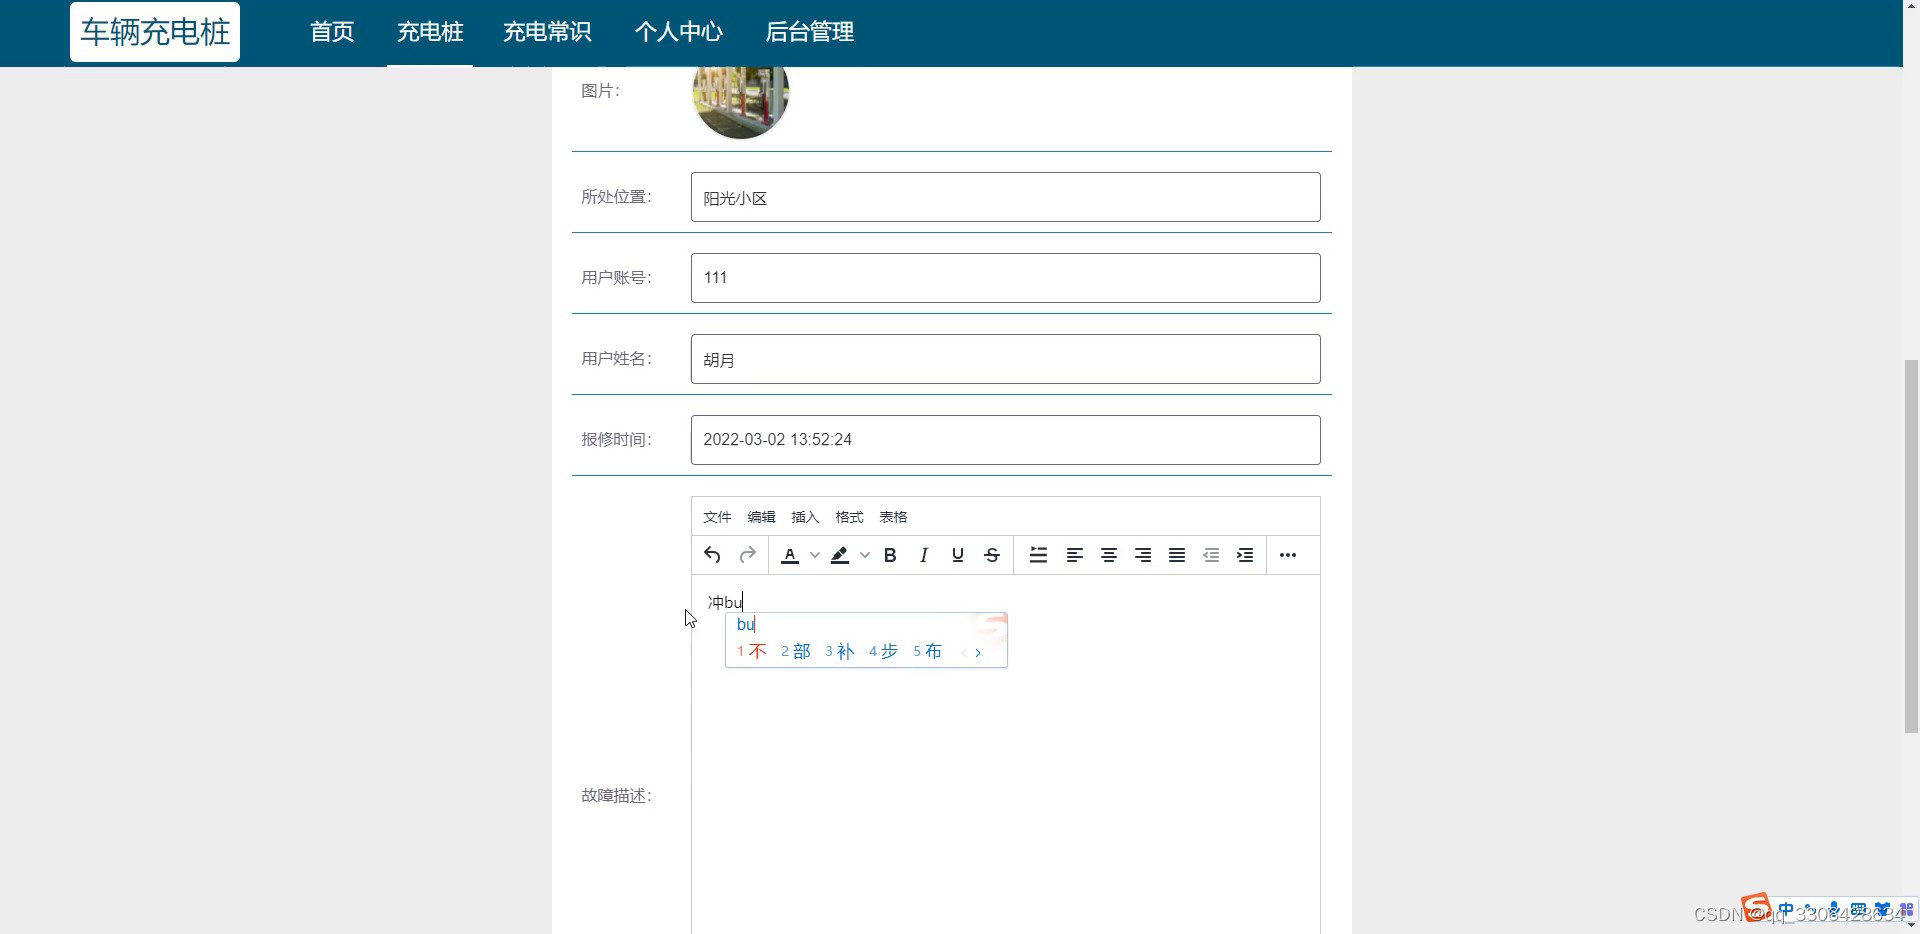Click the page vertical scrollbar thumb
This screenshot has height=934, width=1920.
(1911, 547)
